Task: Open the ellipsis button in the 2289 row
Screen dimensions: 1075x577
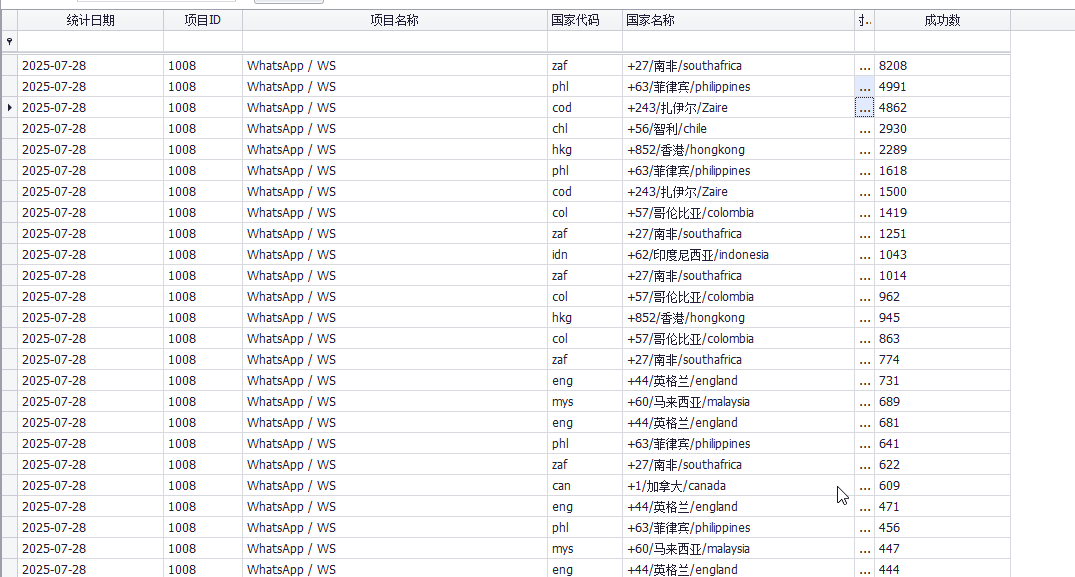Action: pyautogui.click(x=865, y=149)
